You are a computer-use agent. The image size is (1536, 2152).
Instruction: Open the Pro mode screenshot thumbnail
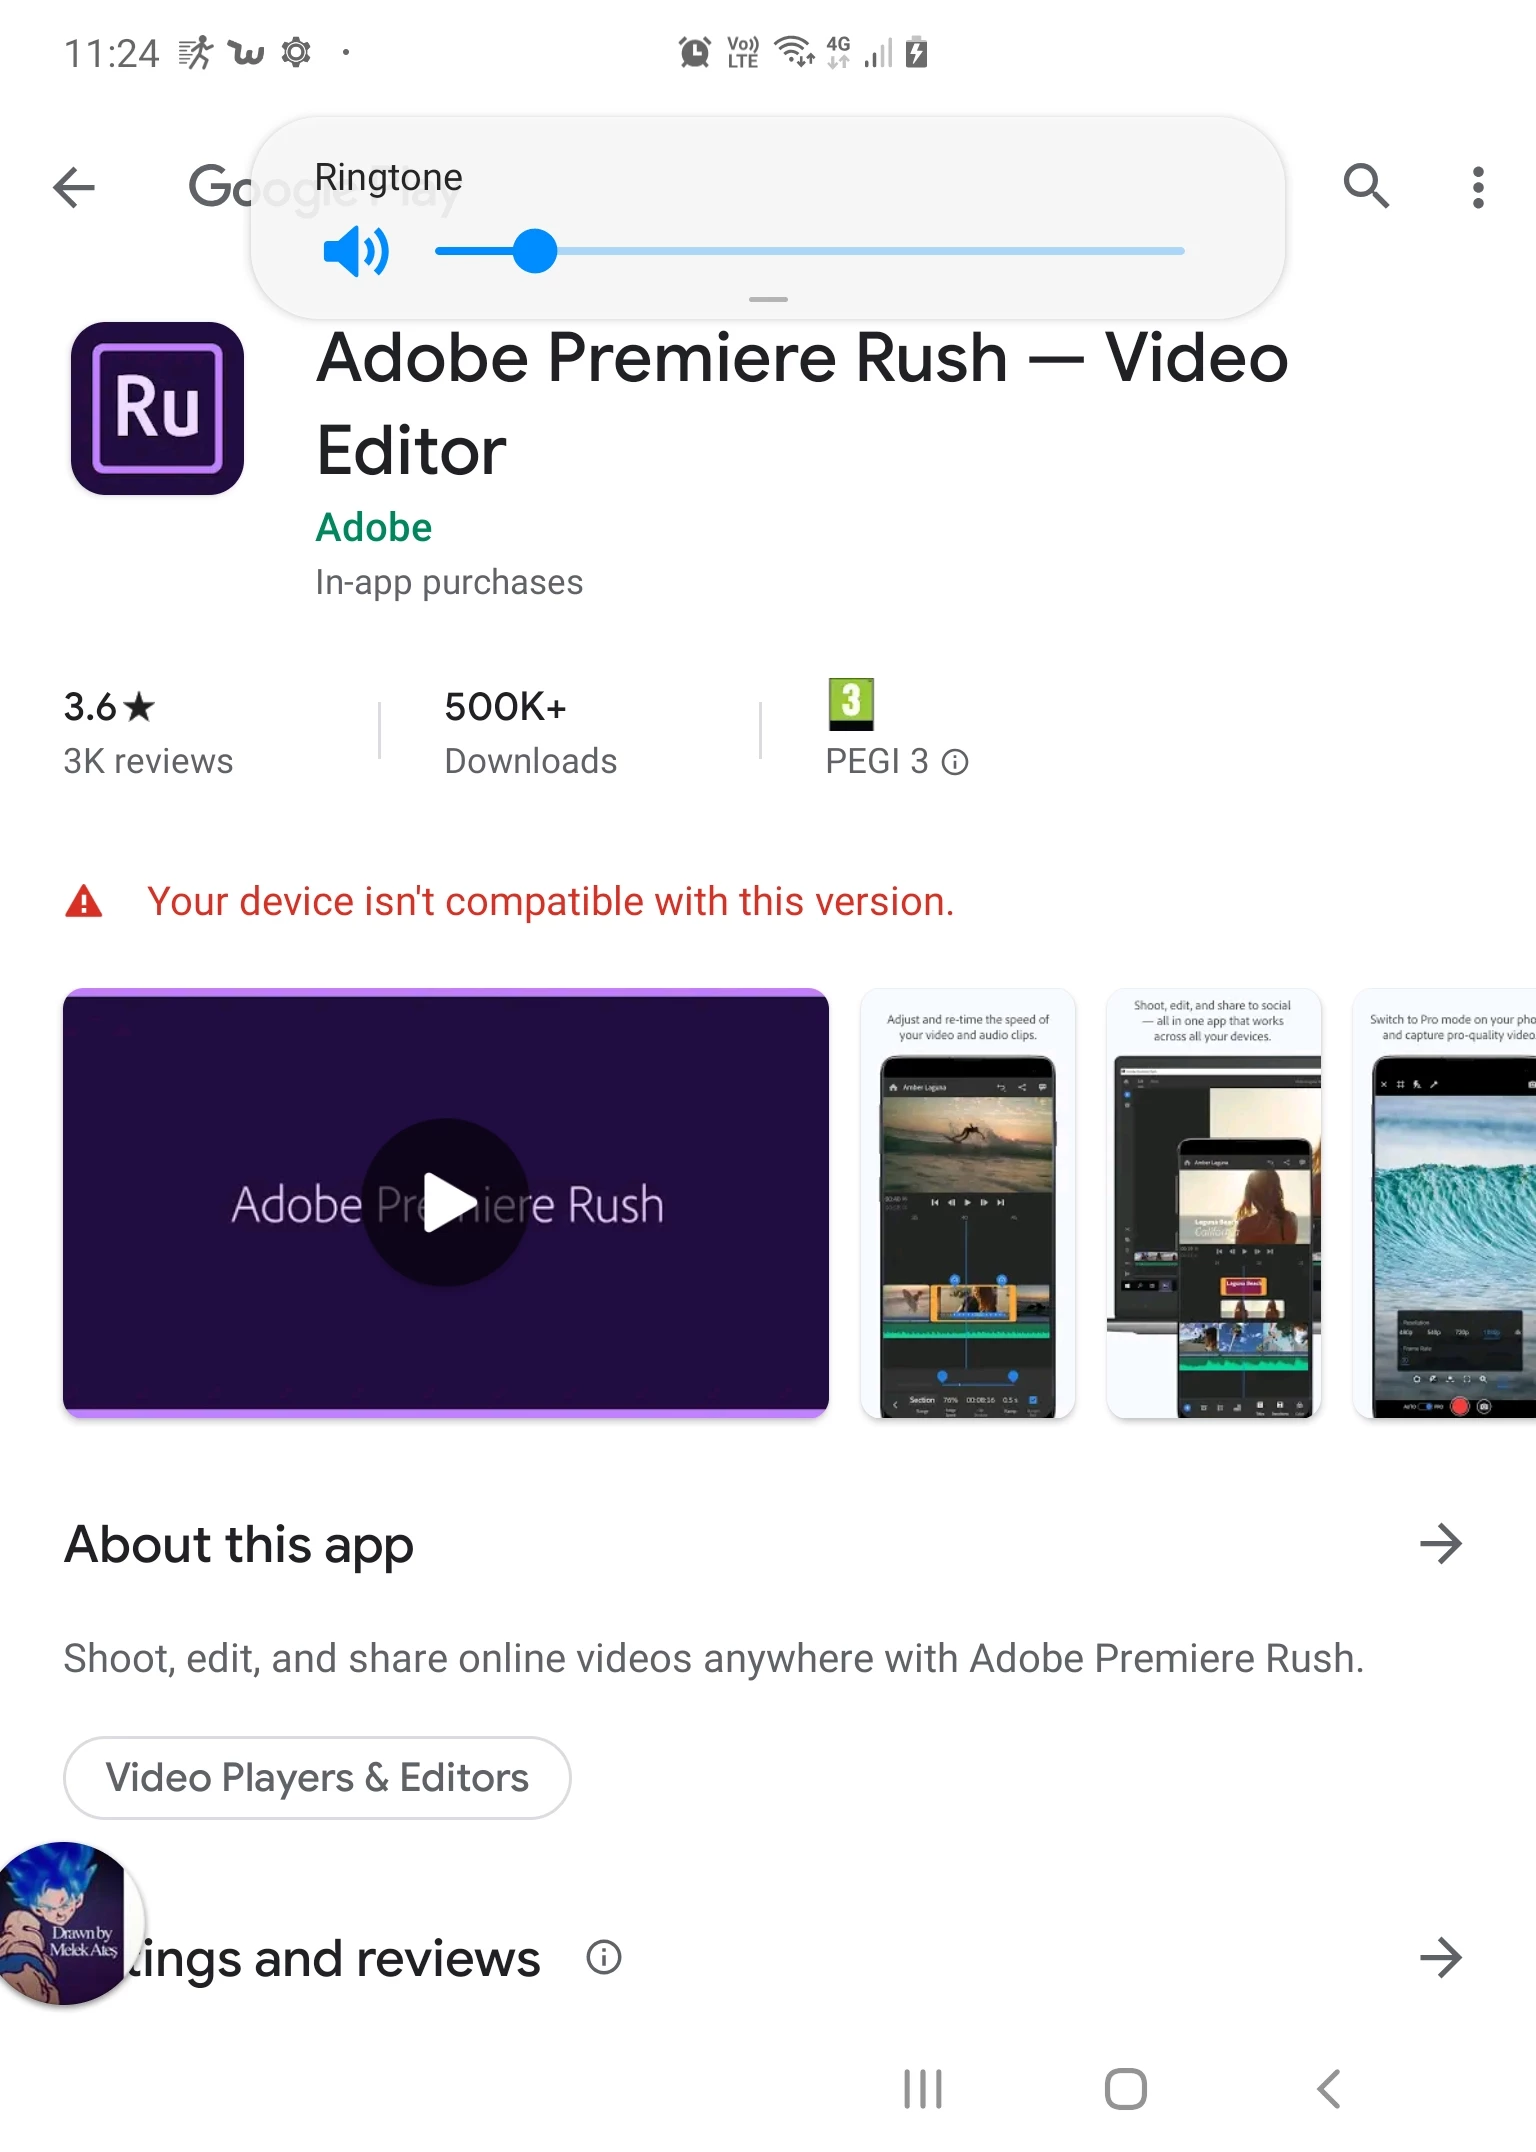pyautogui.click(x=1445, y=1203)
